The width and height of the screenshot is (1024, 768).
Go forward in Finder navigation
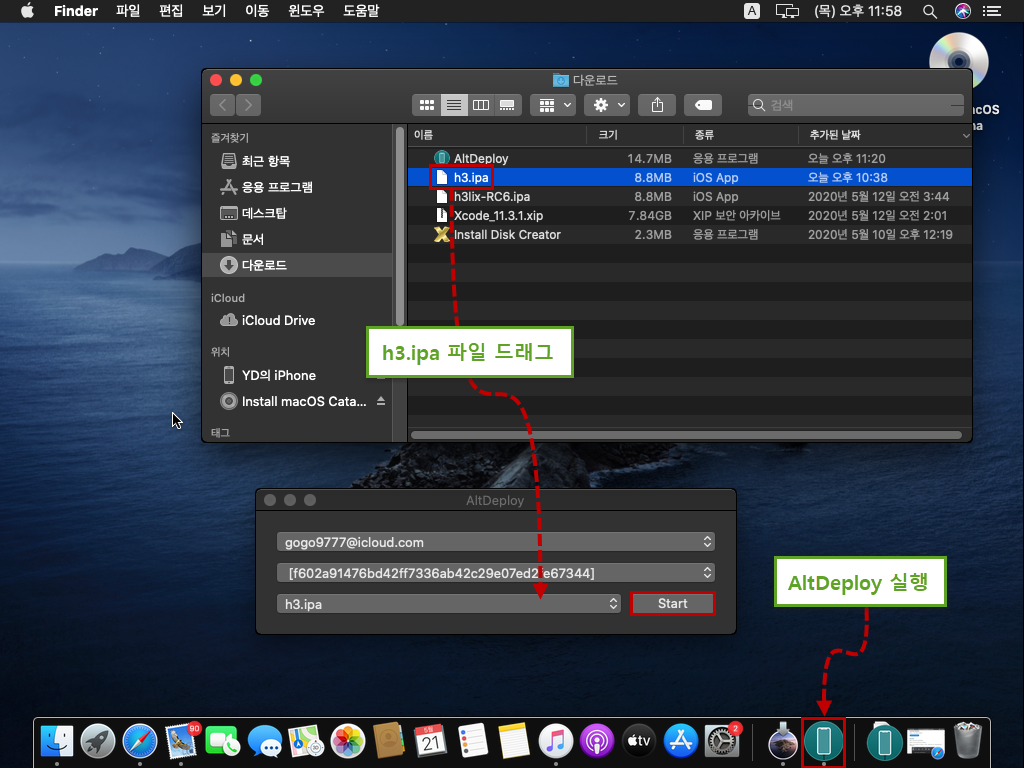(x=248, y=105)
